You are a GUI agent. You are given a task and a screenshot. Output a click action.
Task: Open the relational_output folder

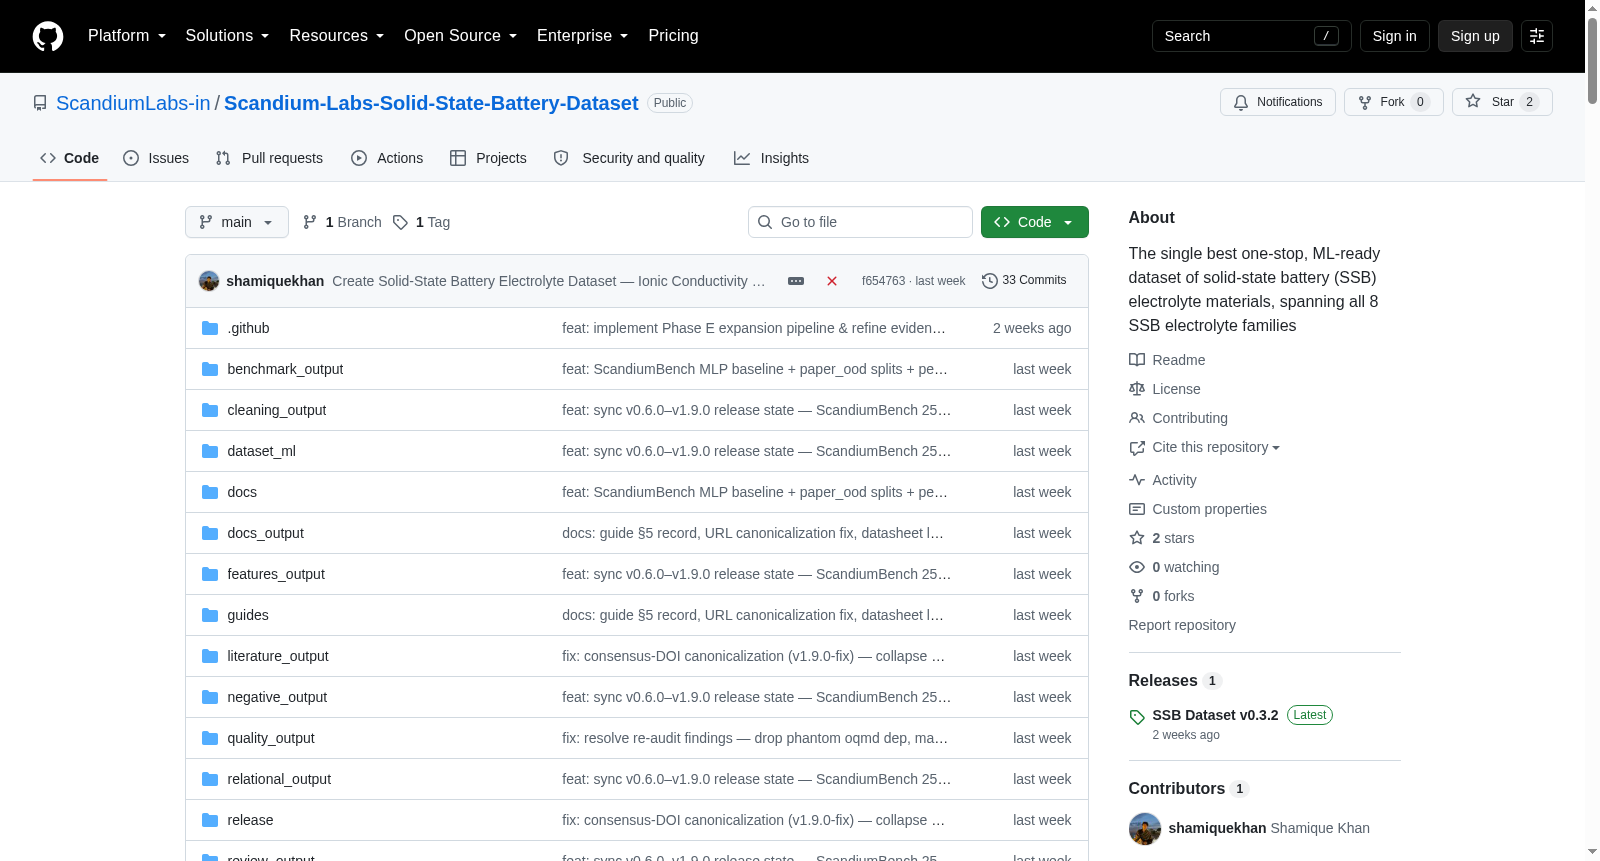pos(279,779)
